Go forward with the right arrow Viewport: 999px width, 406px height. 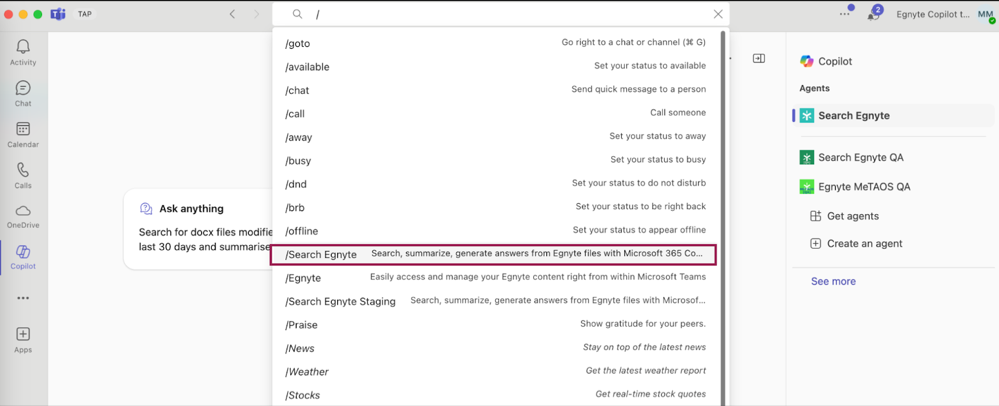(x=256, y=14)
